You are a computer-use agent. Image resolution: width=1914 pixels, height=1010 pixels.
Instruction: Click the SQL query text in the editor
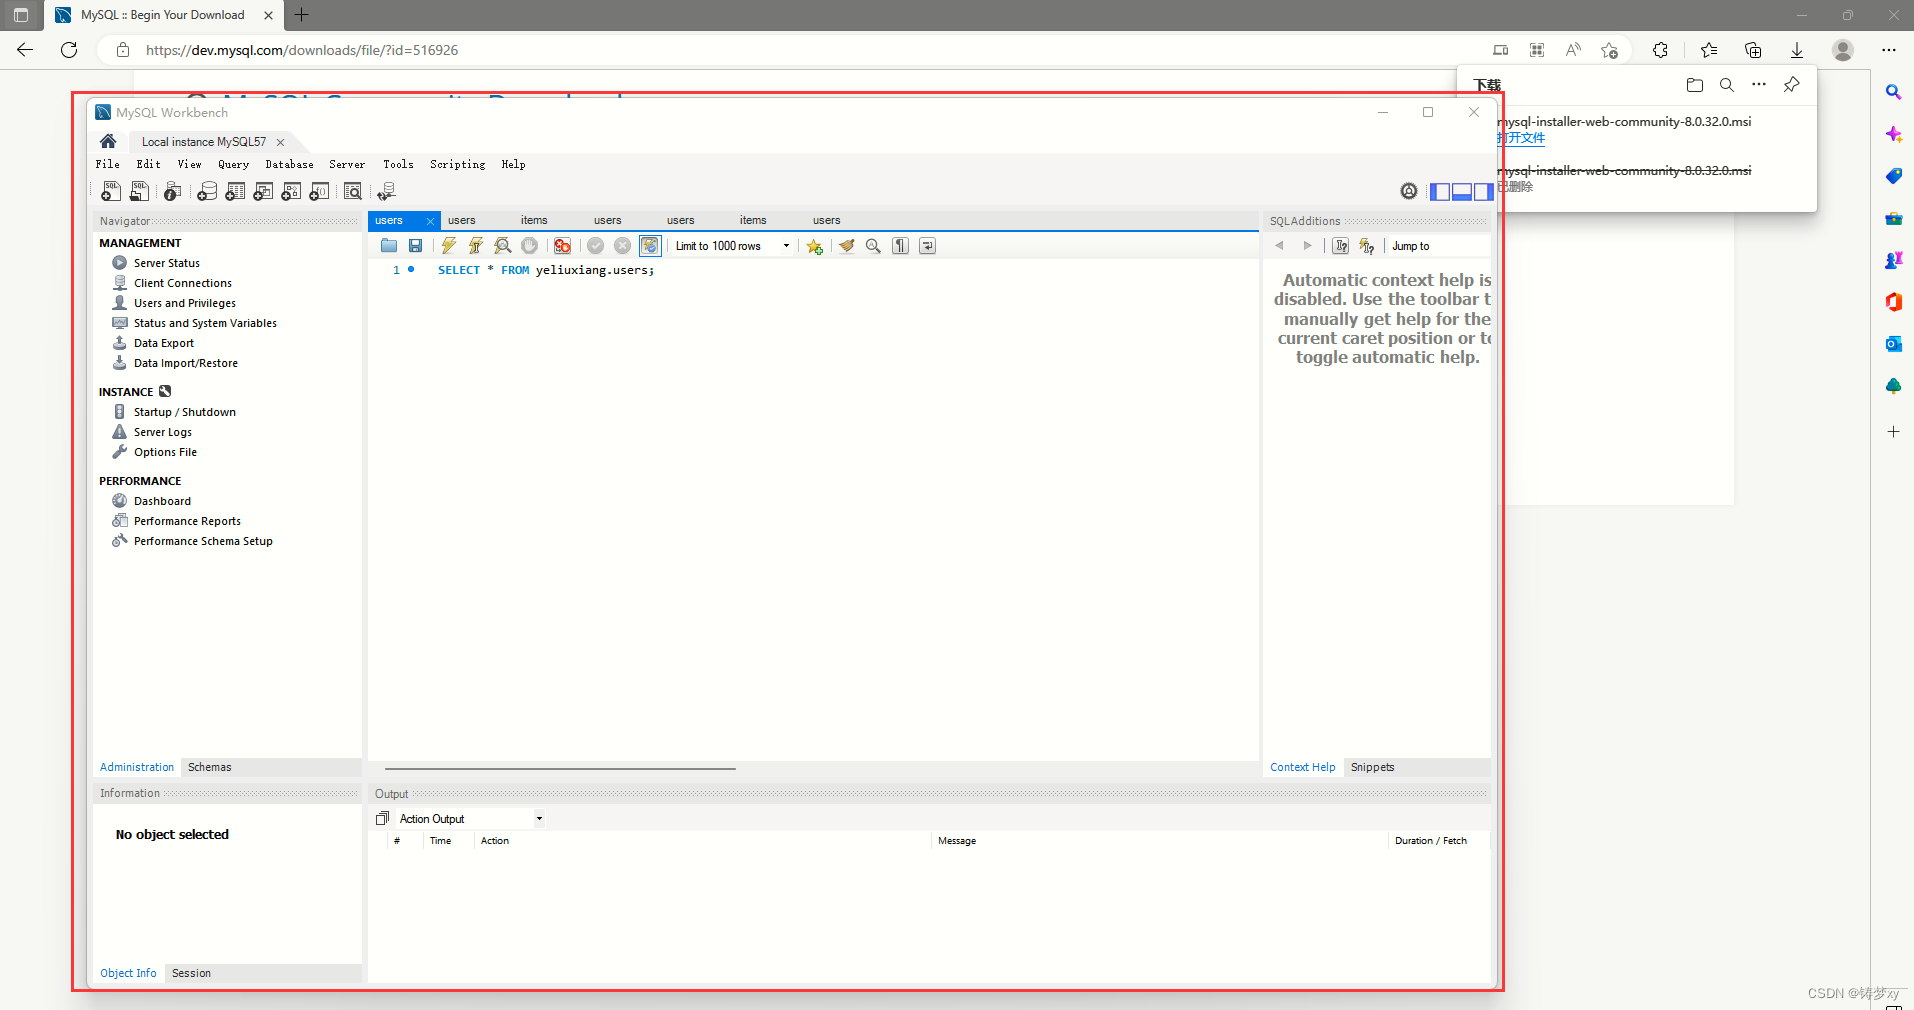[x=546, y=270]
